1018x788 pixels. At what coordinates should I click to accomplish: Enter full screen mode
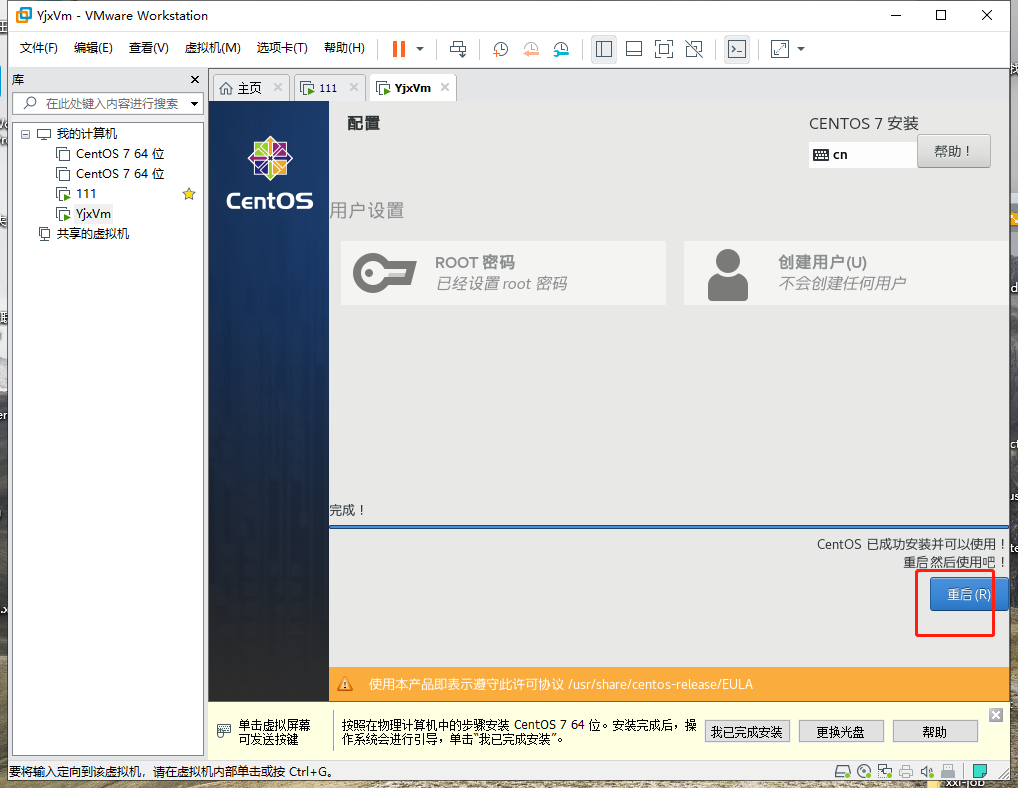(x=663, y=48)
